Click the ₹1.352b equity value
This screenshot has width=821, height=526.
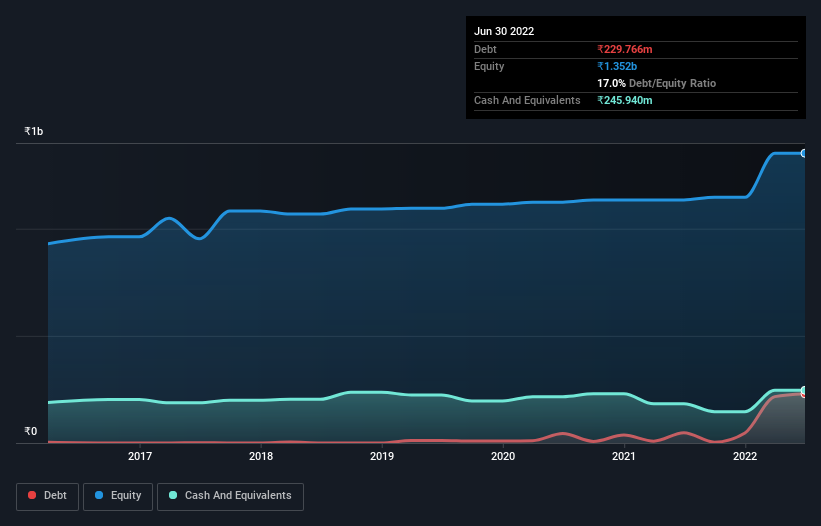point(617,66)
